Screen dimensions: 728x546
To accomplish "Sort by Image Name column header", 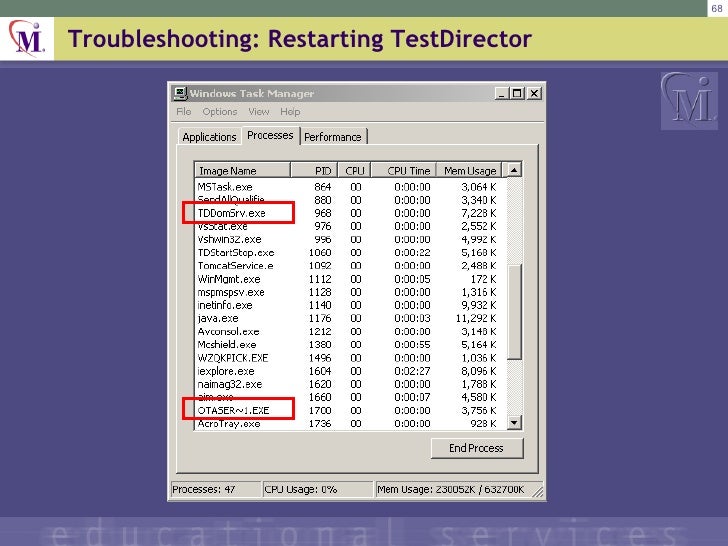I will [242, 171].
